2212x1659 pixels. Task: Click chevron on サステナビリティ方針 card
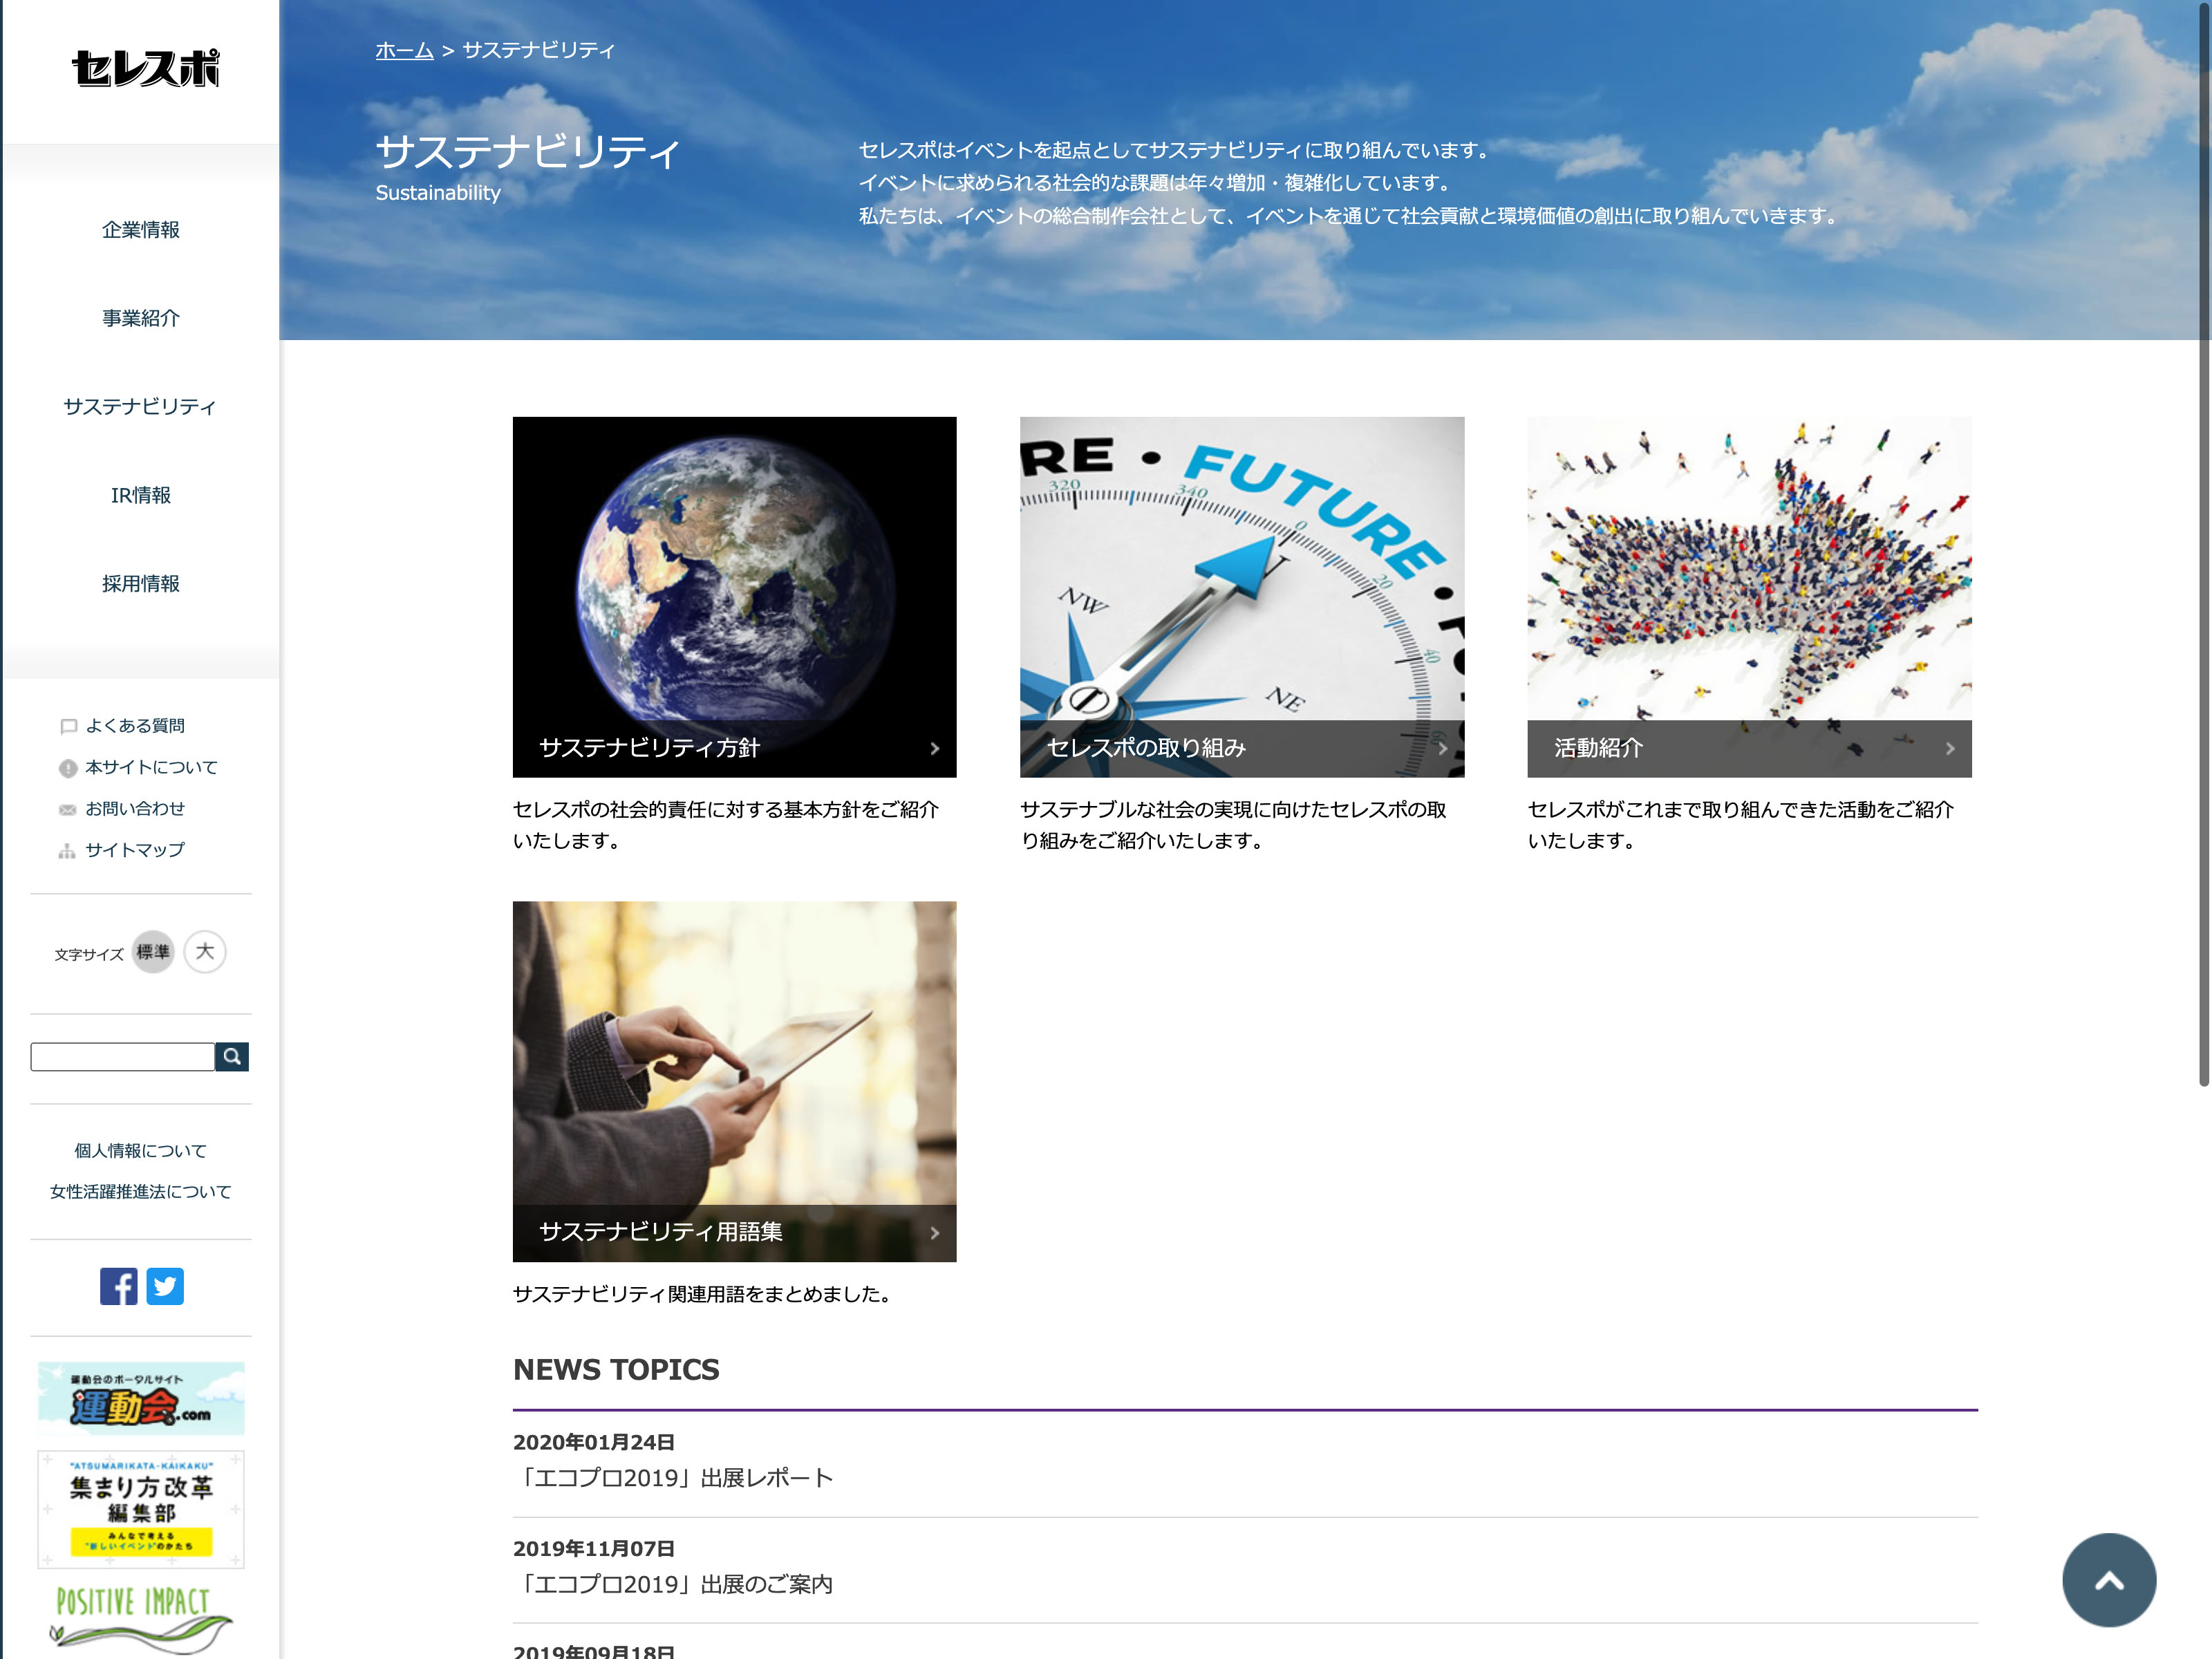point(934,749)
